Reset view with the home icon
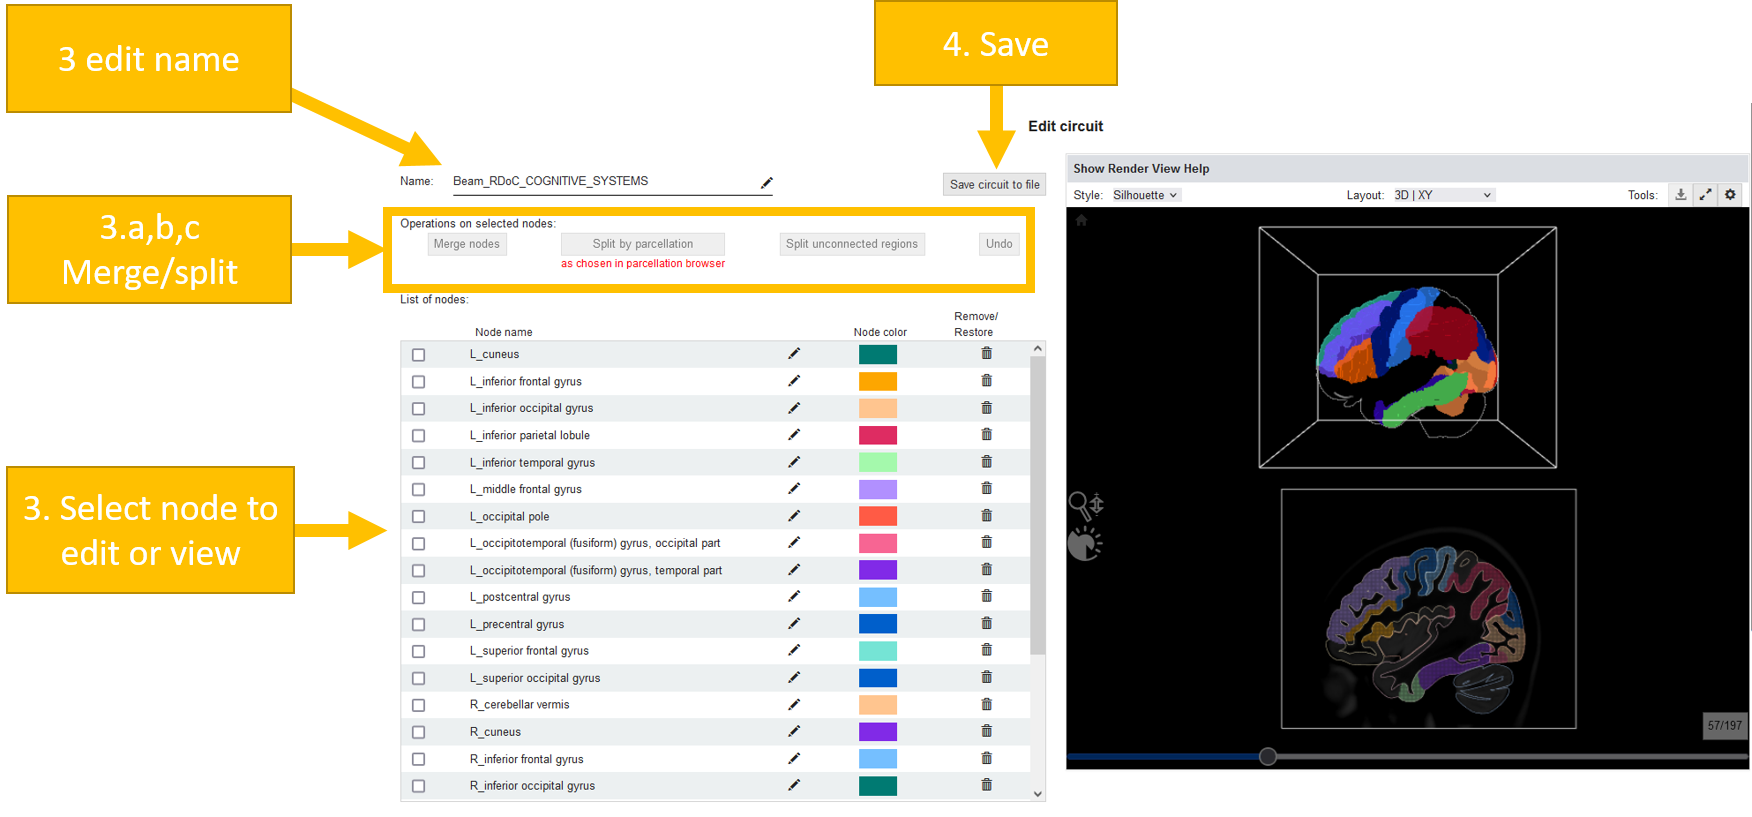1752x817 pixels. coord(1081,221)
